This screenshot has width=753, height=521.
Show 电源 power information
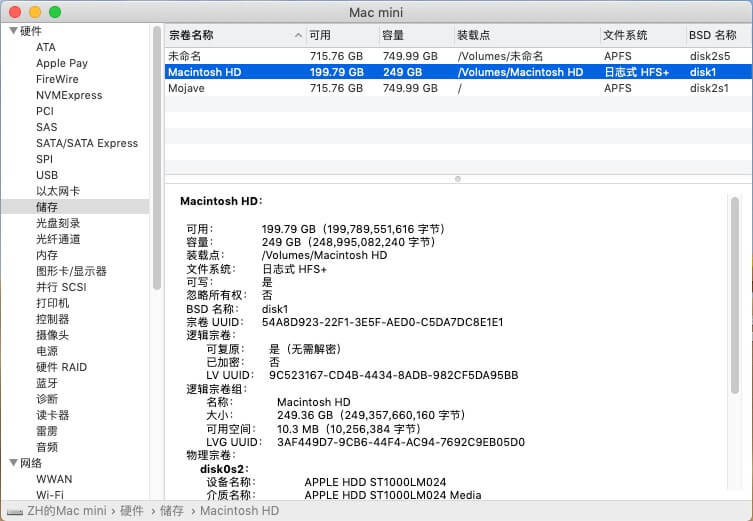pos(47,351)
